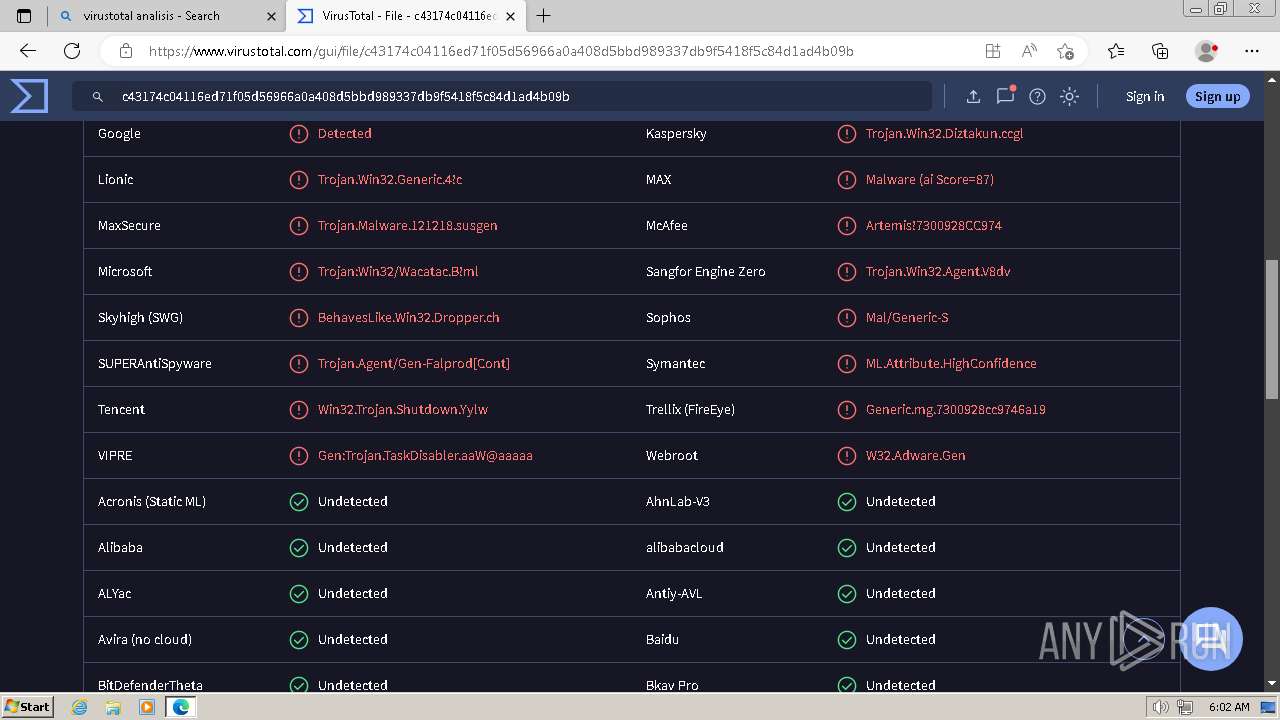The image size is (1280, 720).
Task: Click the Trojan:Win32/Wacatac.B!ml result
Action: [398, 272]
